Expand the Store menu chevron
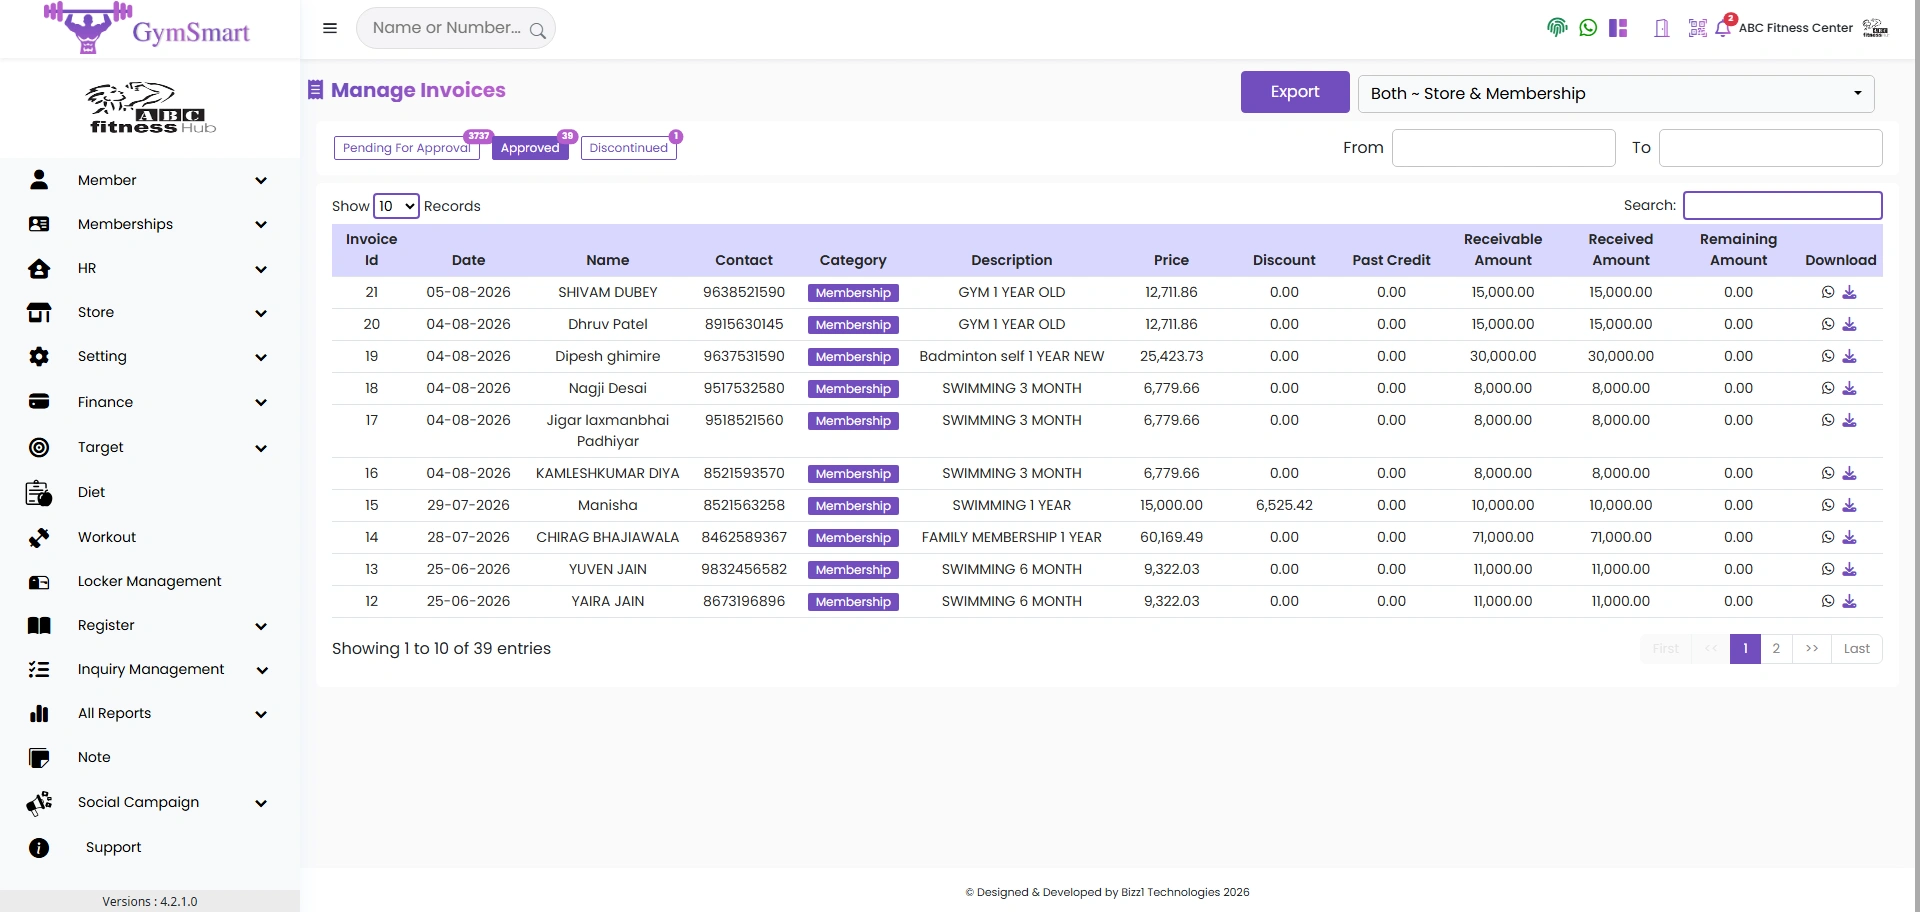 click(261, 313)
